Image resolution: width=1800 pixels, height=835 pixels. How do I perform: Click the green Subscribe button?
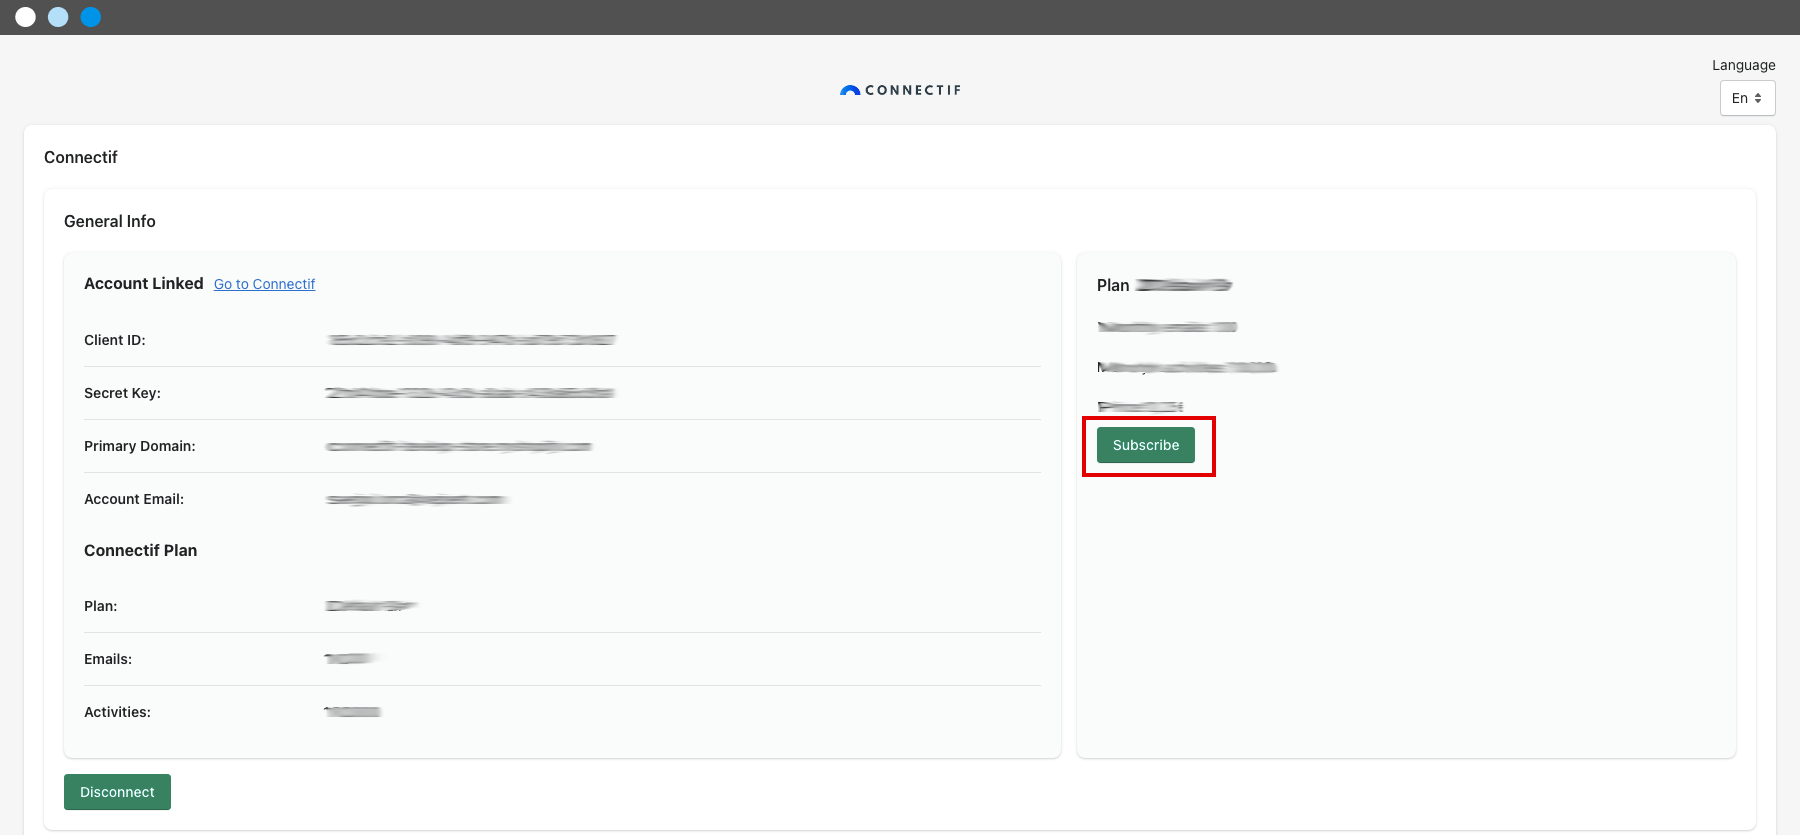coord(1146,445)
